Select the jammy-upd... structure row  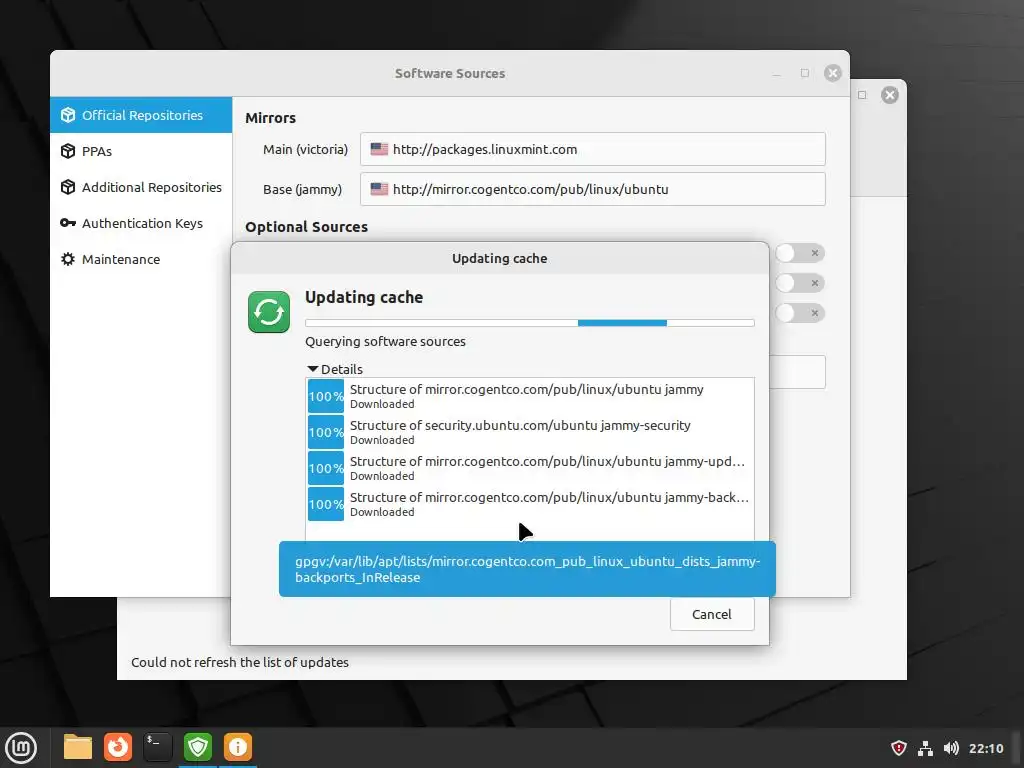coord(530,468)
